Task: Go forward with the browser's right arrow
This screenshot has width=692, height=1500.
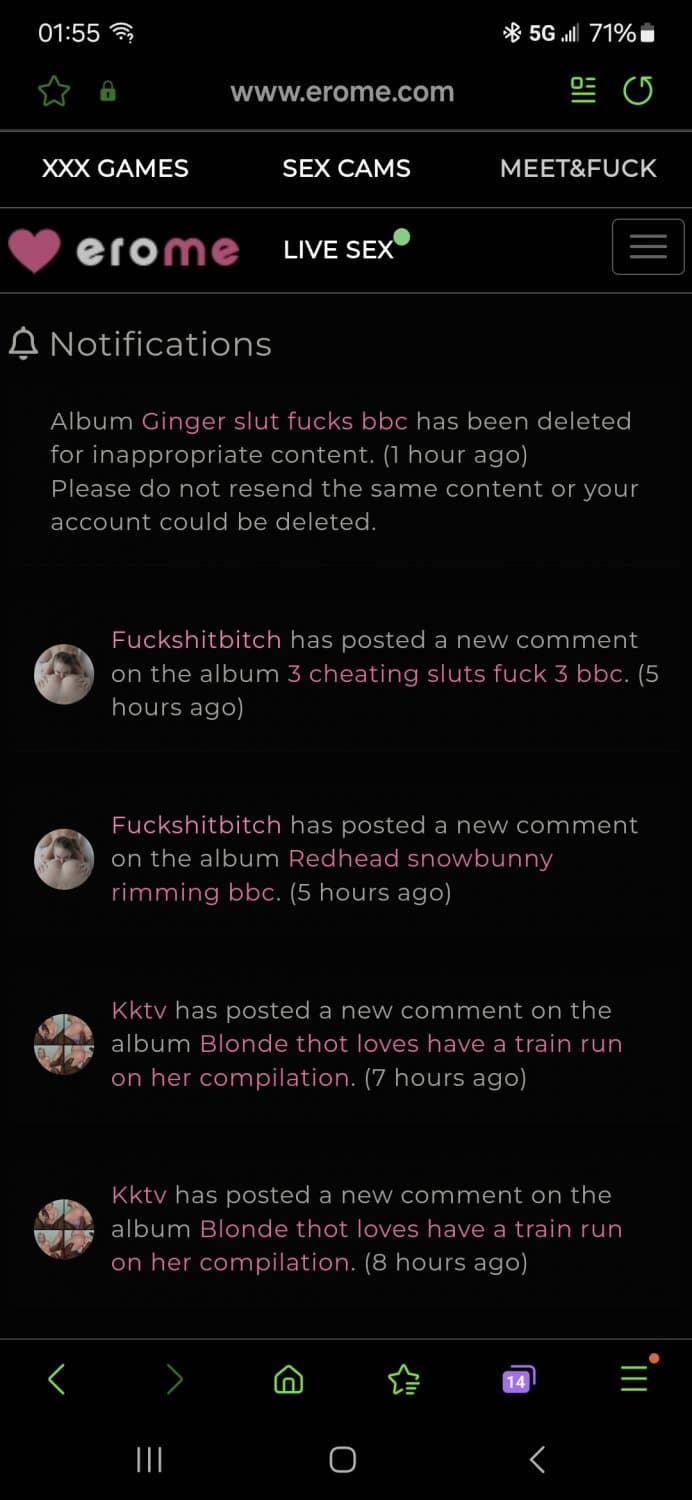Action: [x=174, y=1380]
